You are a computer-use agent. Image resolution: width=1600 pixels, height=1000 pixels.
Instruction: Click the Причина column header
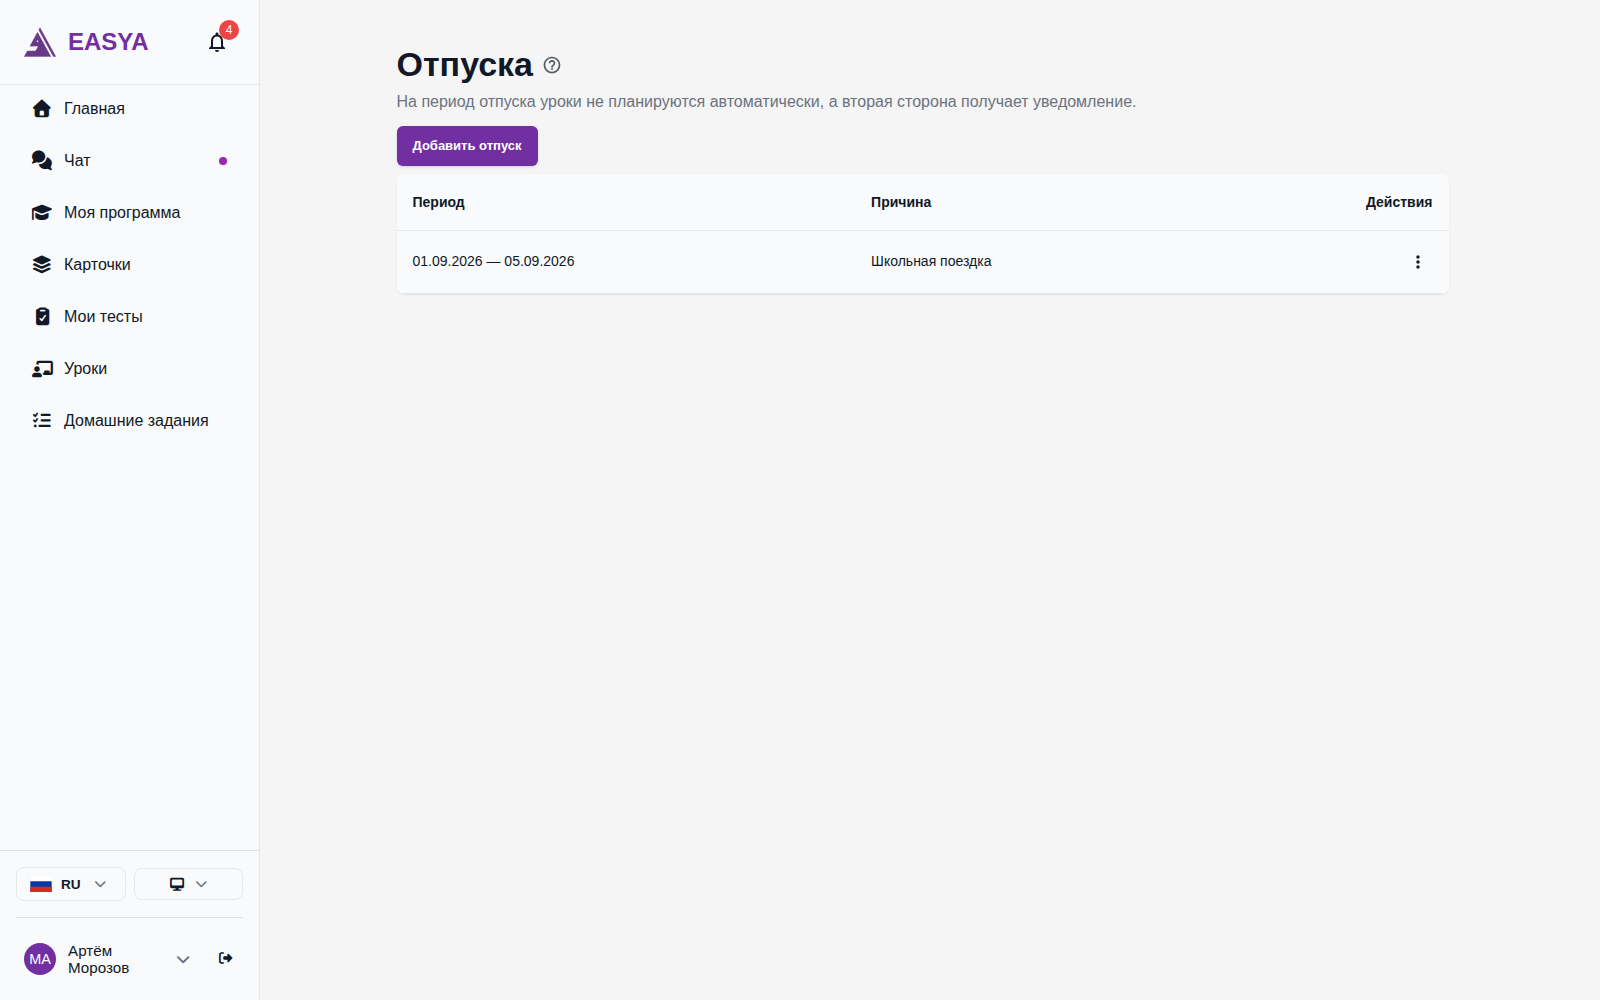click(901, 202)
